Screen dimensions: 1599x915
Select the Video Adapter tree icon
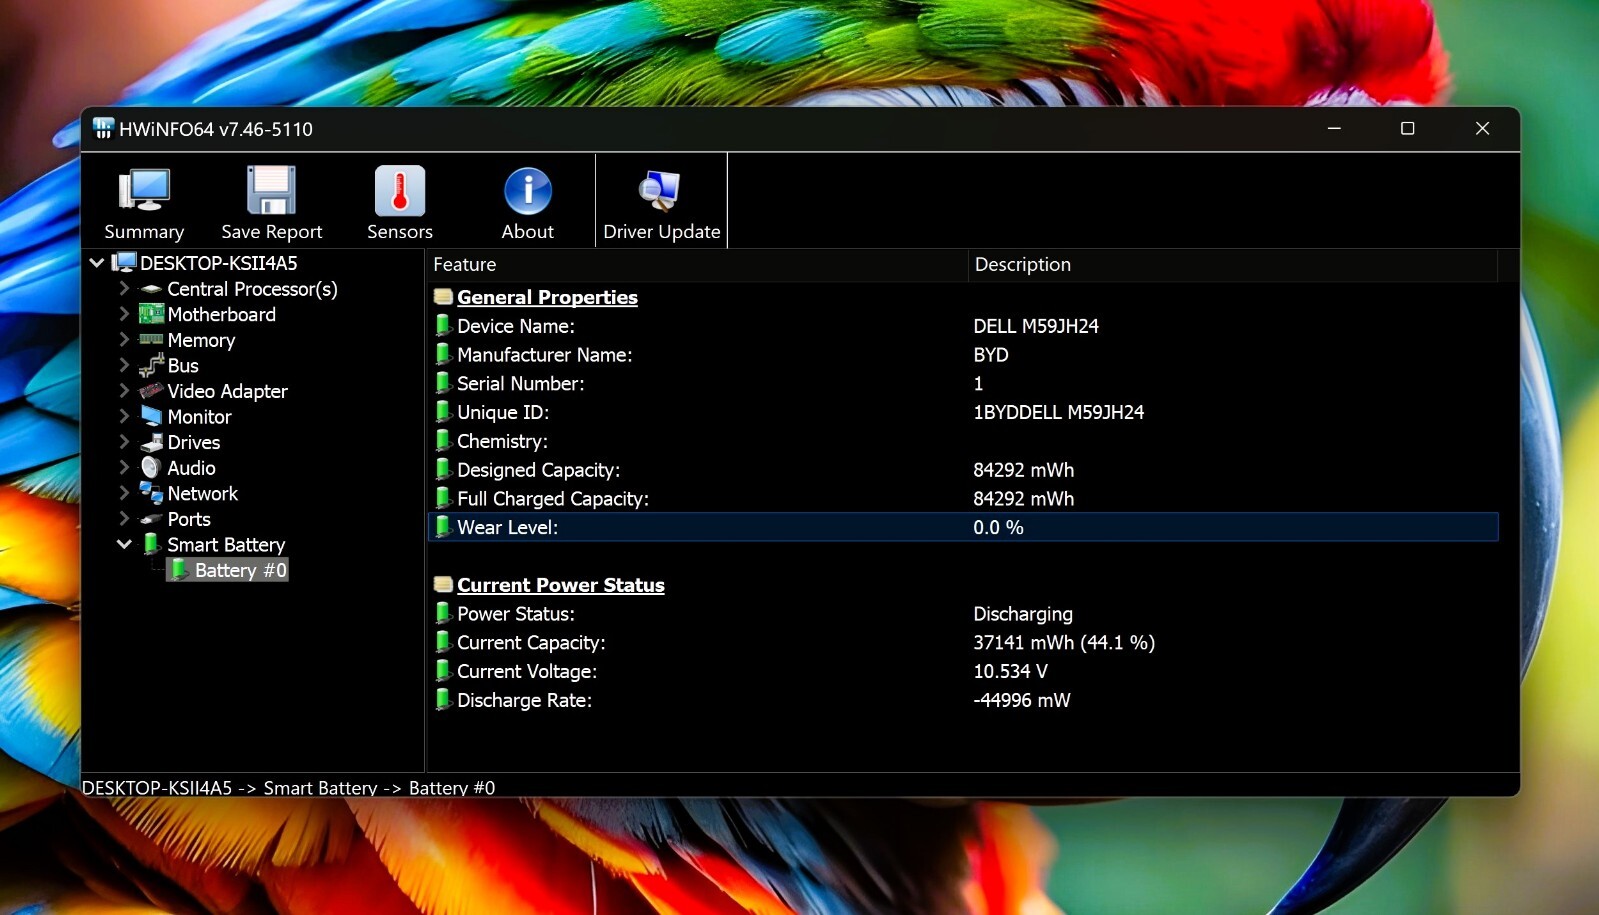151,391
